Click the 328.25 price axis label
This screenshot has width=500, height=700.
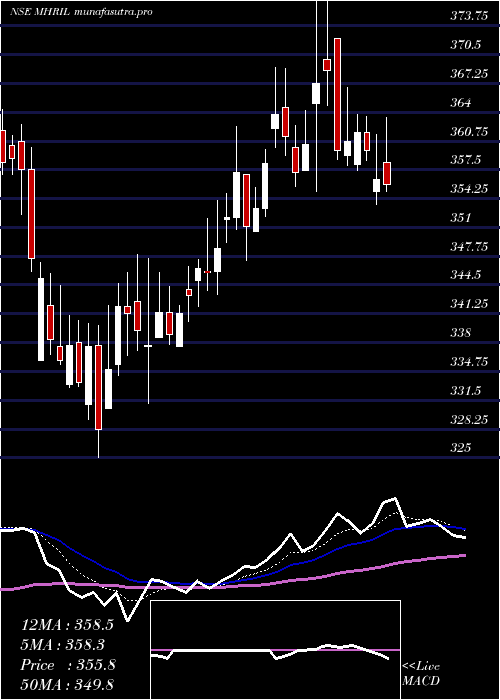pos(468,420)
